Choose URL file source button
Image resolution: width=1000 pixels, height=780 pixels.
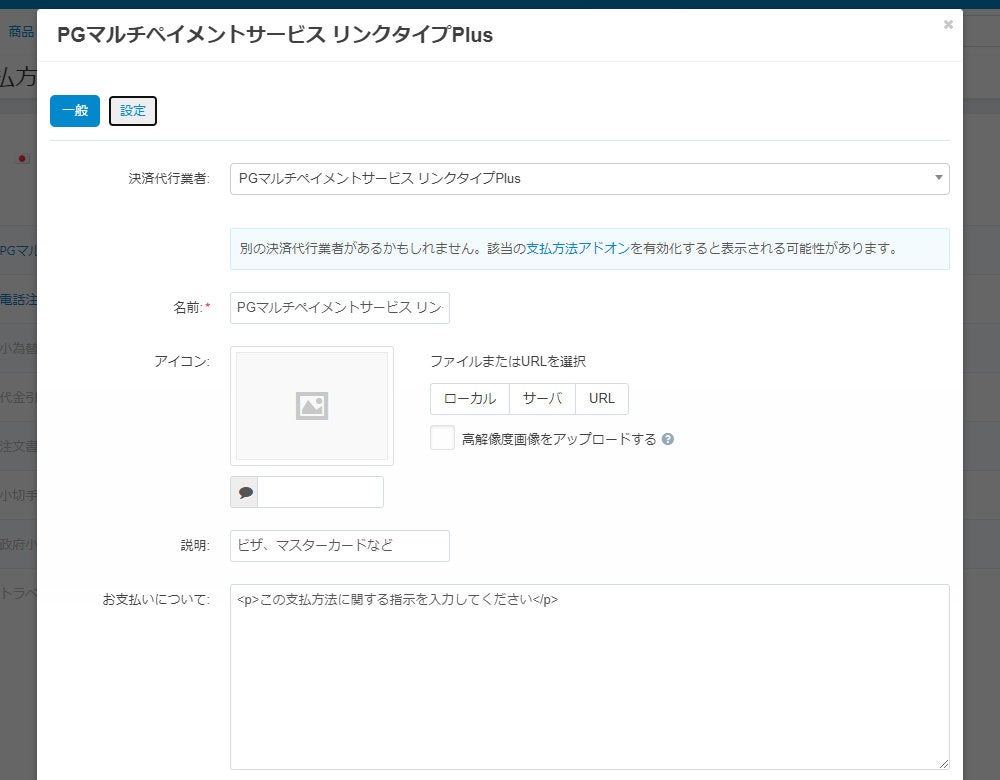click(x=601, y=399)
